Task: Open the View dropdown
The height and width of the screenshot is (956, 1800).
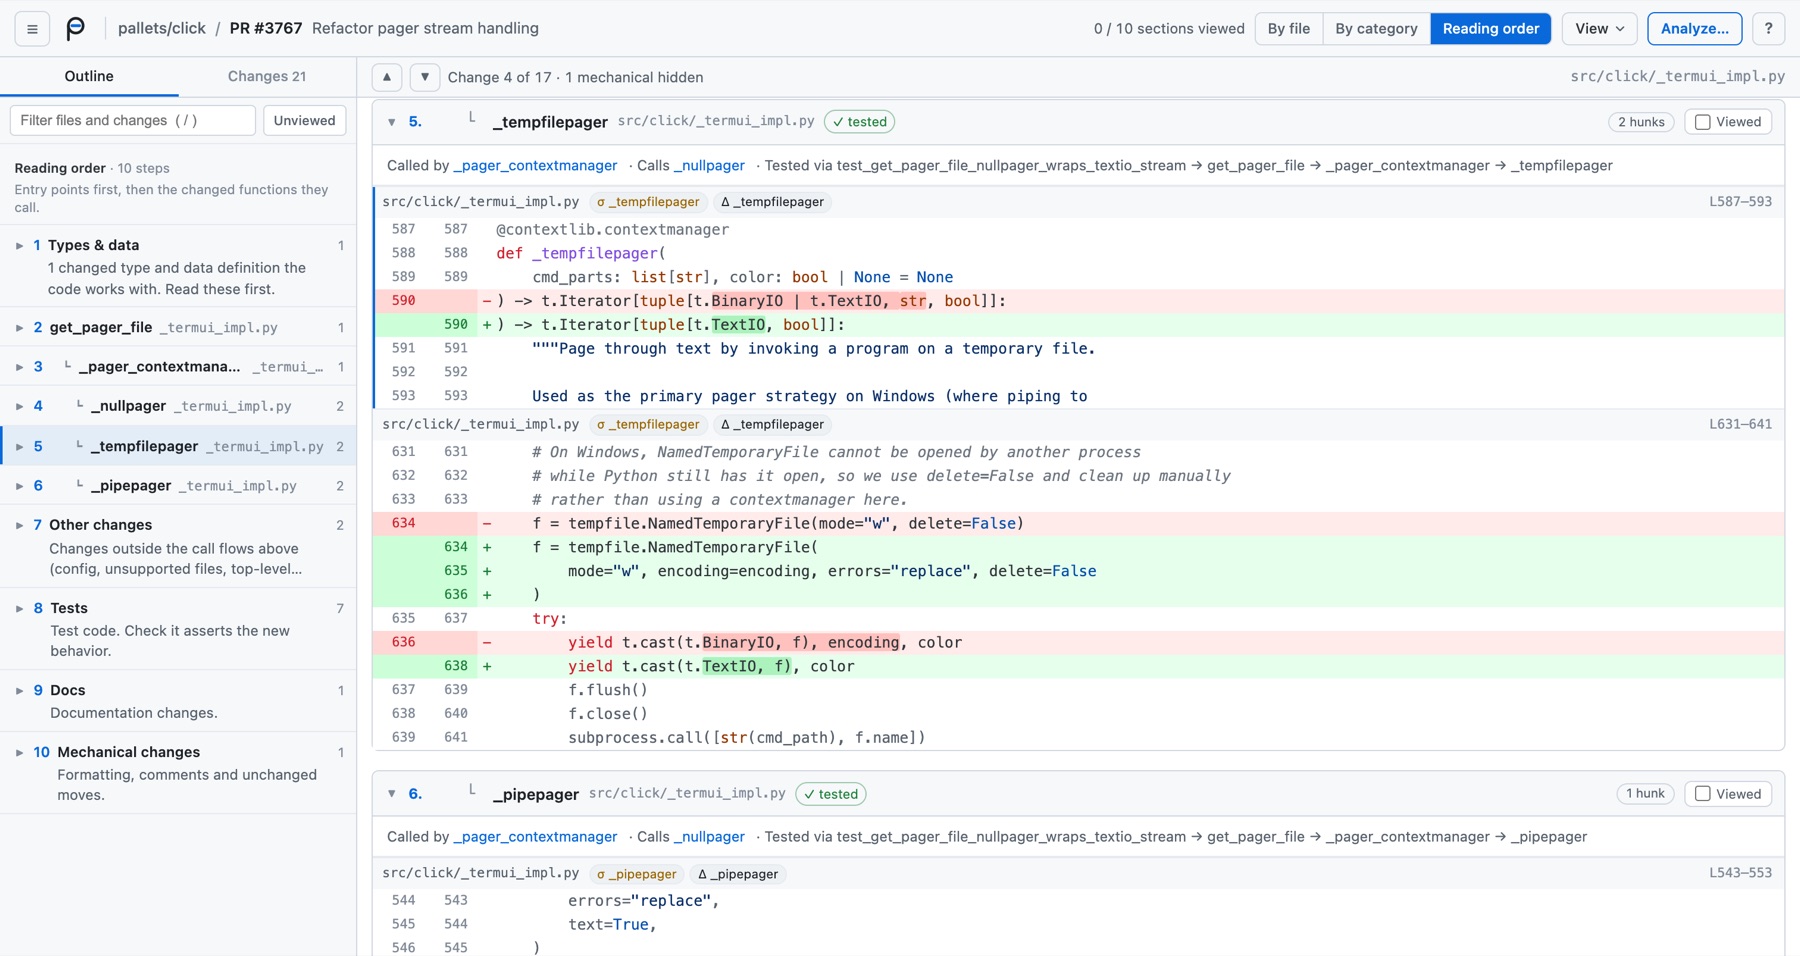Action: click(x=1599, y=29)
